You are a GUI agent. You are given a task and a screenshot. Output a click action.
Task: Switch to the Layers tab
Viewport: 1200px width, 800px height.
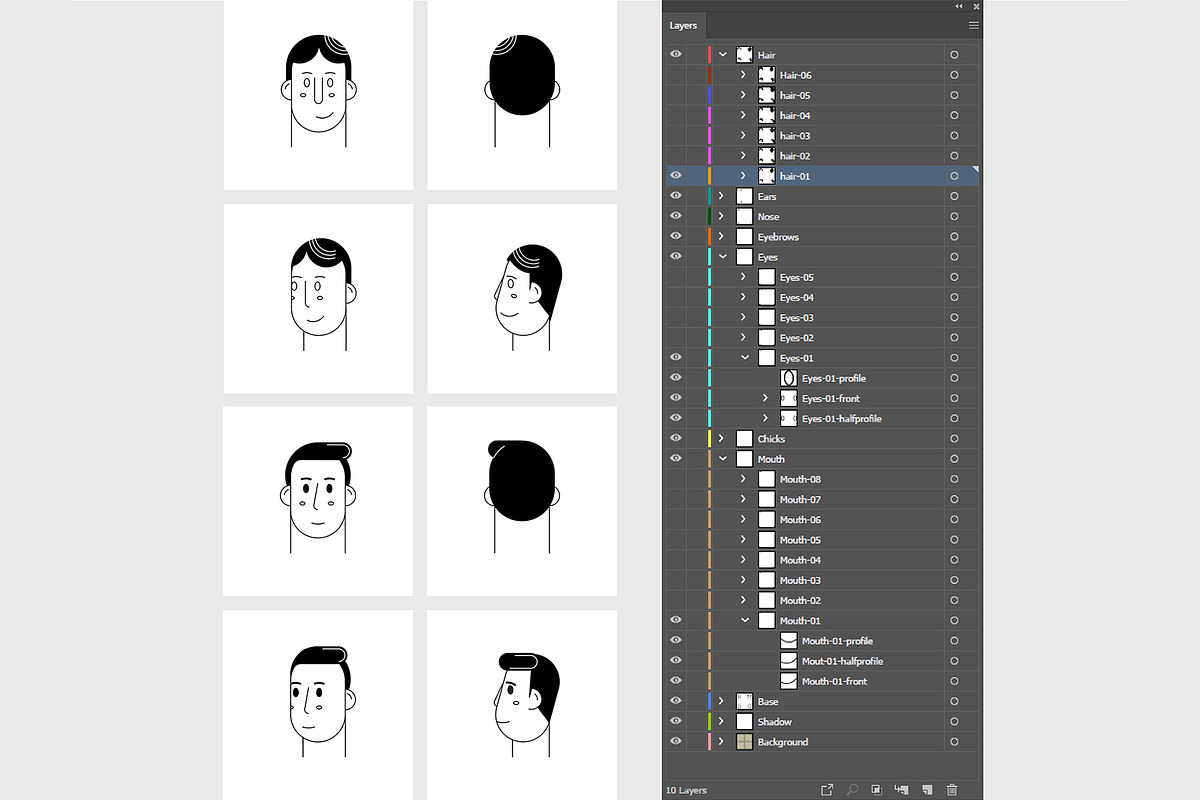coord(684,26)
